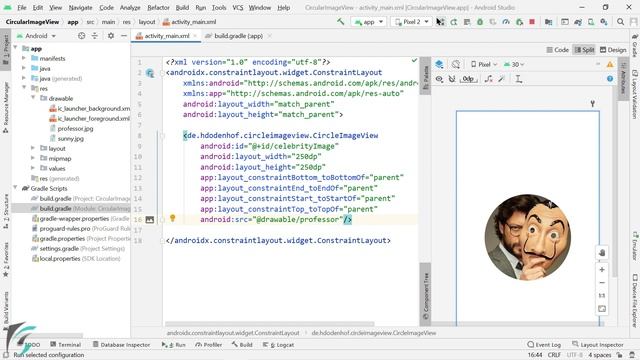The height and width of the screenshot is (360, 640).
Task: Hide the project panel with the minus icon
Action: click(124, 36)
